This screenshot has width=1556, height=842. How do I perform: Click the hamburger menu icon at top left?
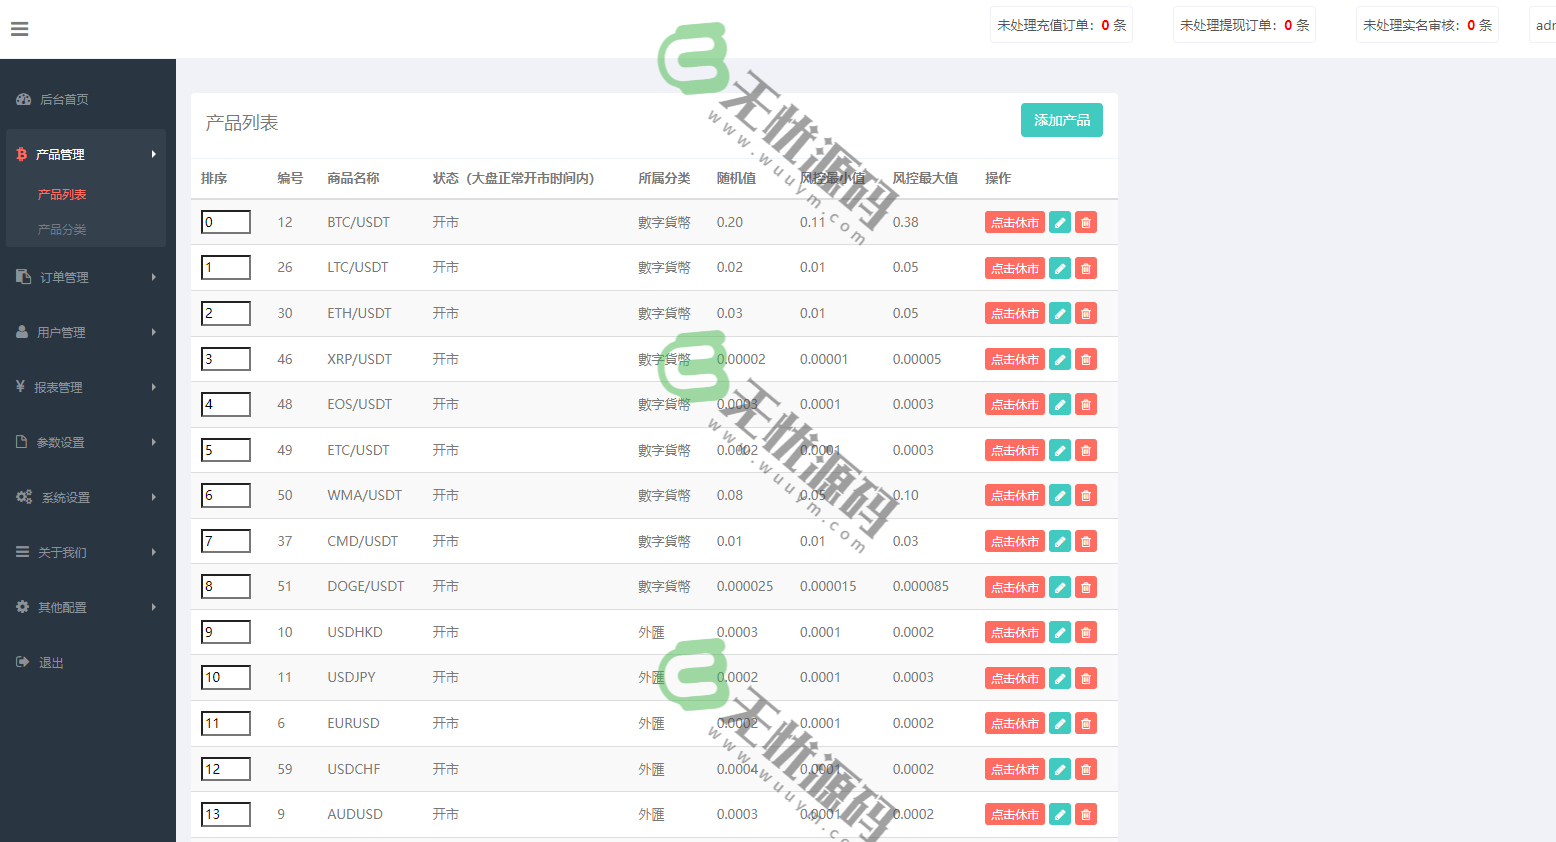[x=19, y=28]
